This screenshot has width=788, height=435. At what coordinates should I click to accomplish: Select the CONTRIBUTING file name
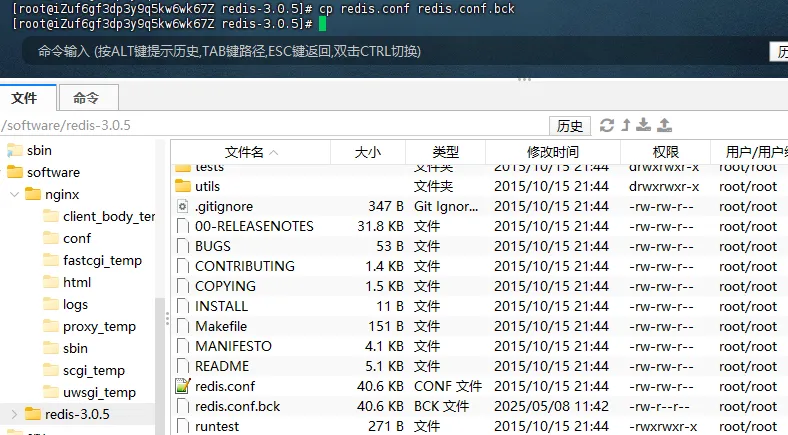pos(245,266)
